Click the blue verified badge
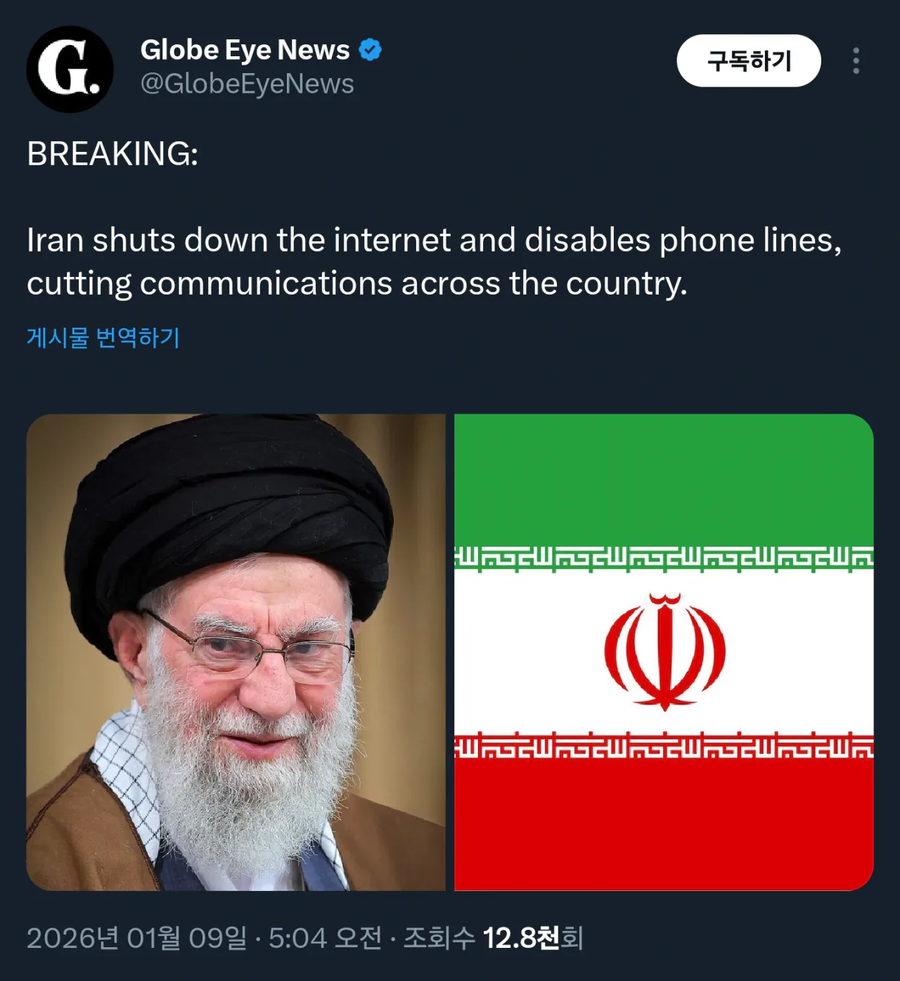 pos(370,50)
